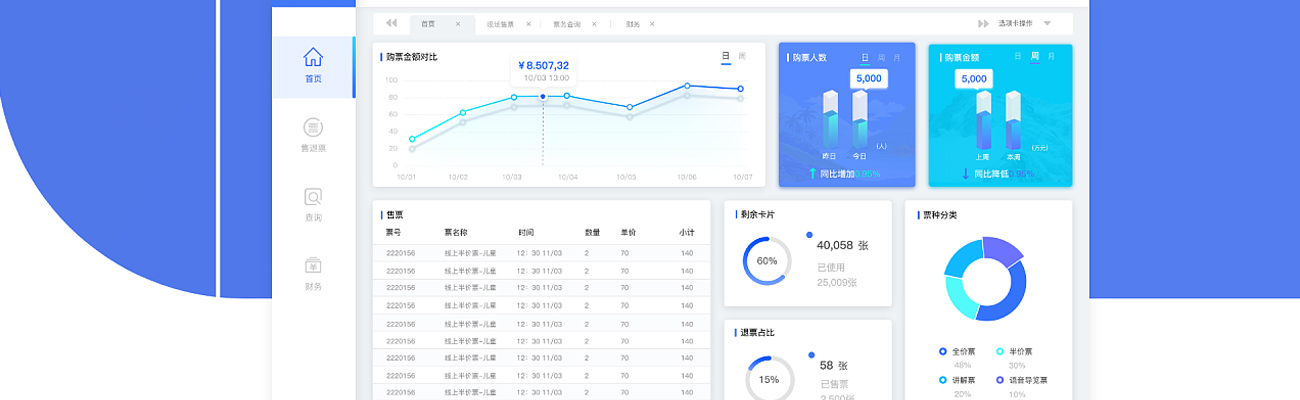Click the 售票 table title
Screen dimensions: 1300x400
pyautogui.click(x=394, y=215)
